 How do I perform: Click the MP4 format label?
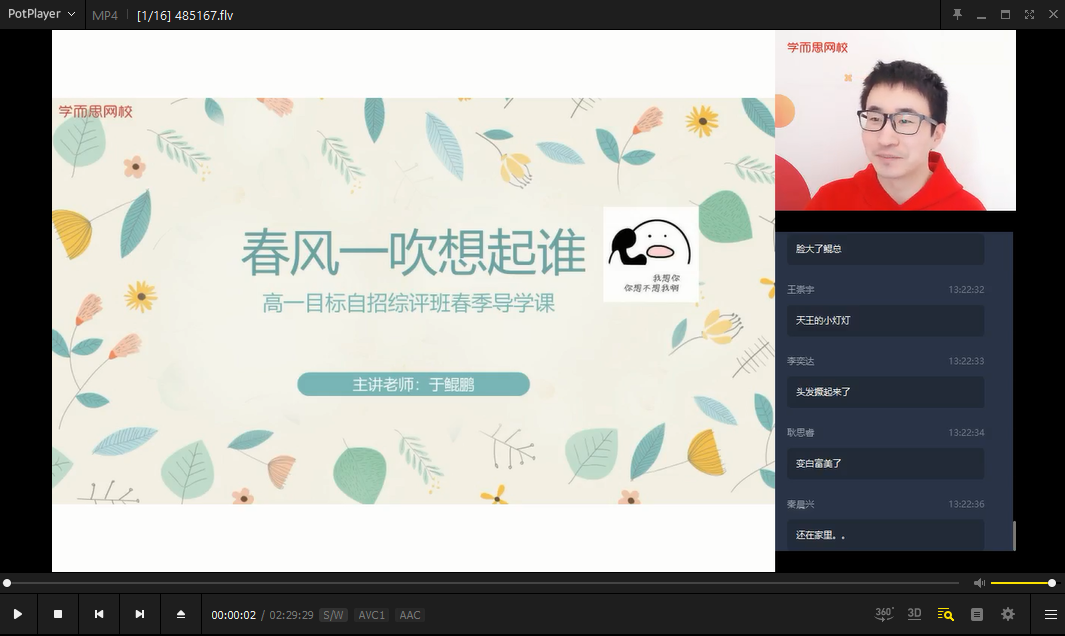pyautogui.click(x=104, y=15)
